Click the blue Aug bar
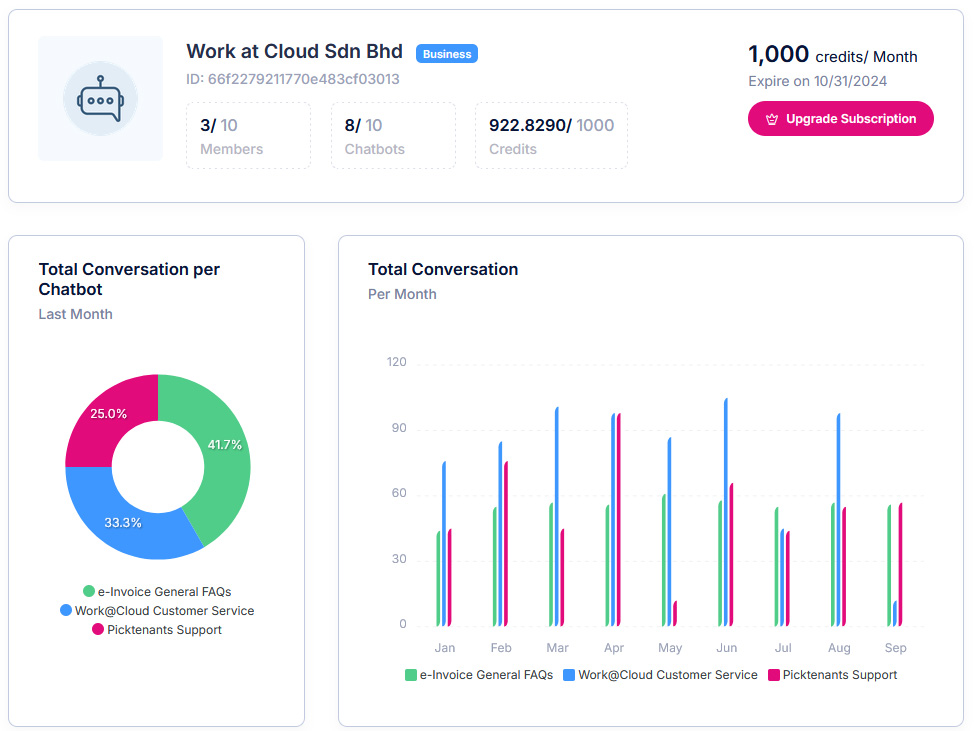Image resolution: width=974 pixels, height=731 pixels. coord(839,520)
